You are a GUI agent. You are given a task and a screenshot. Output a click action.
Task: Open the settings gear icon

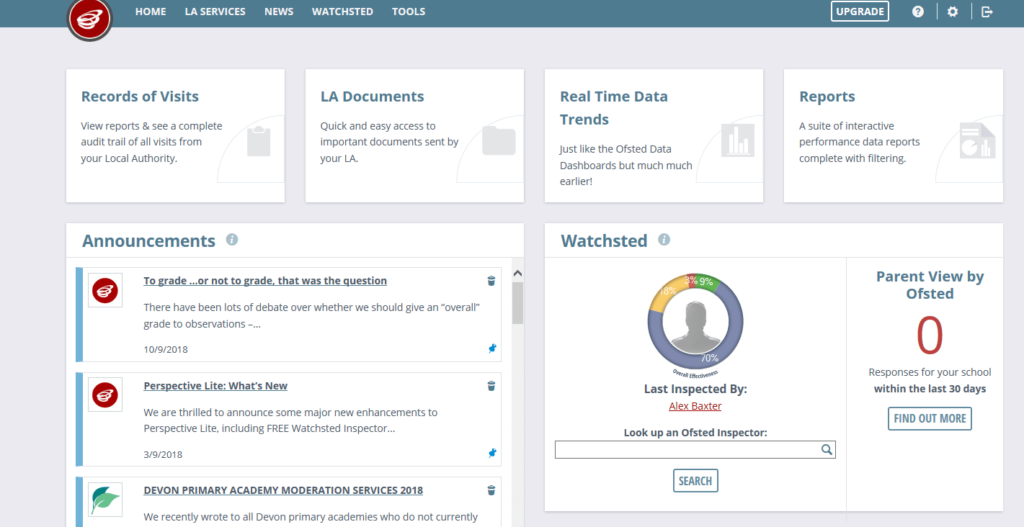pyautogui.click(x=952, y=12)
